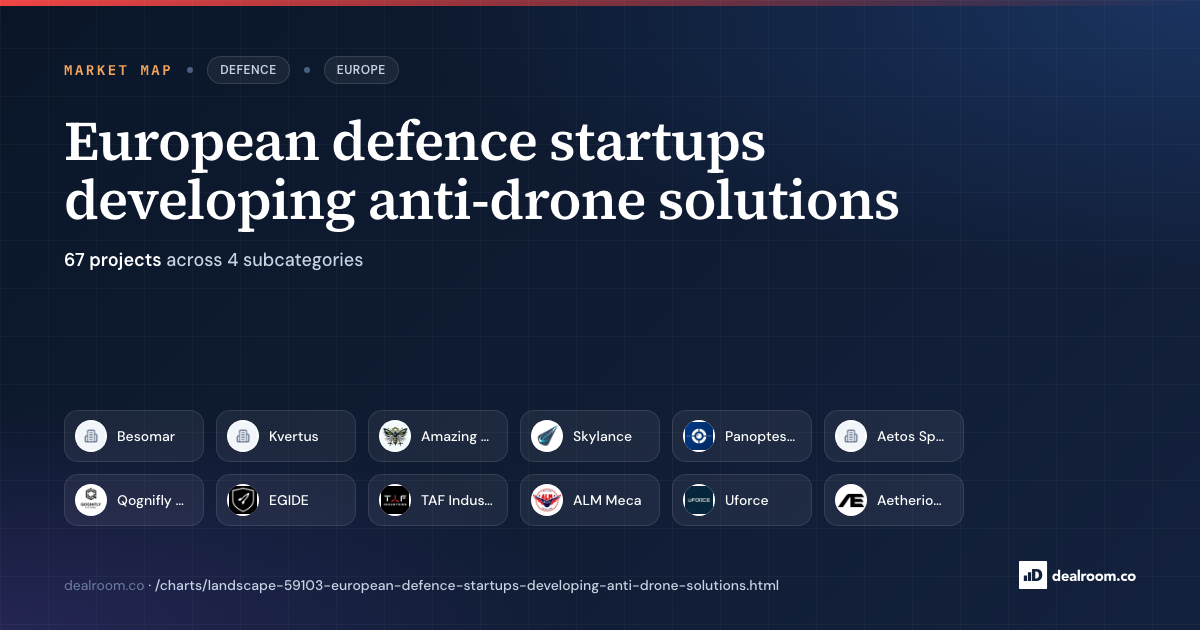Image resolution: width=1200 pixels, height=630 pixels.
Task: Click the Uforce logo icon
Action: [699, 500]
